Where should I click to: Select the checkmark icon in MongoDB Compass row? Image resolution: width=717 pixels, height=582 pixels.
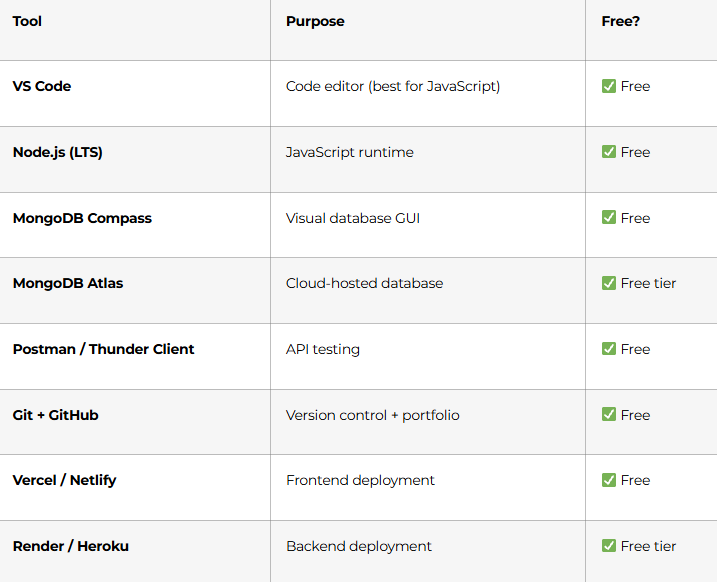(x=609, y=218)
